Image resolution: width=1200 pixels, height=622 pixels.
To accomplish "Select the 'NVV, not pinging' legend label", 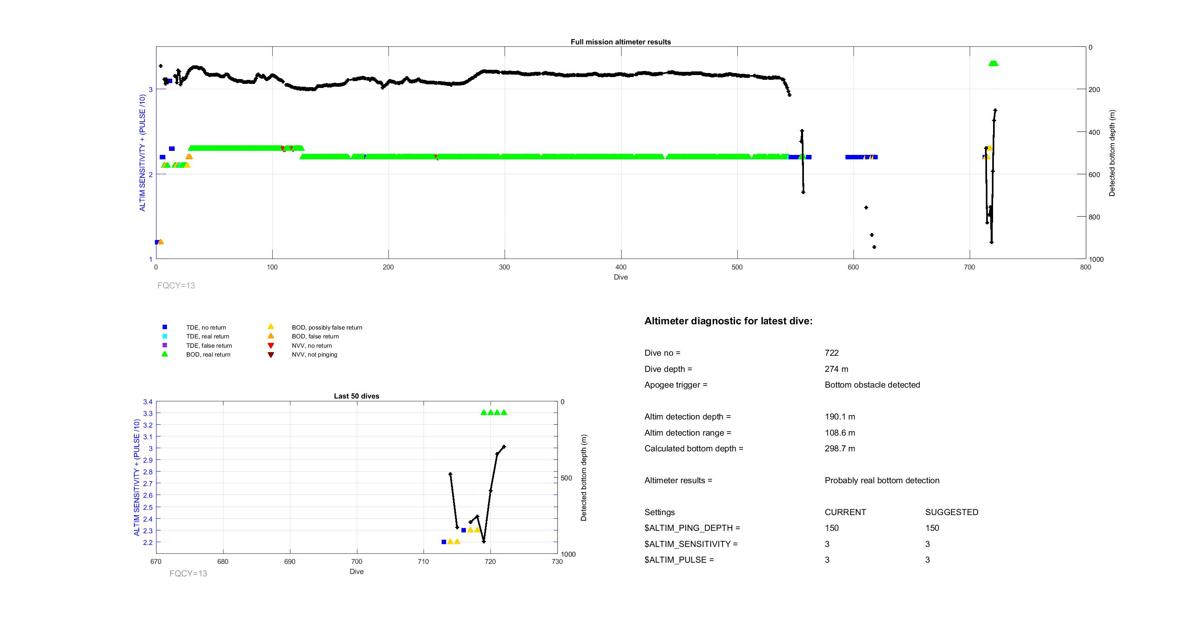I will 314,354.
